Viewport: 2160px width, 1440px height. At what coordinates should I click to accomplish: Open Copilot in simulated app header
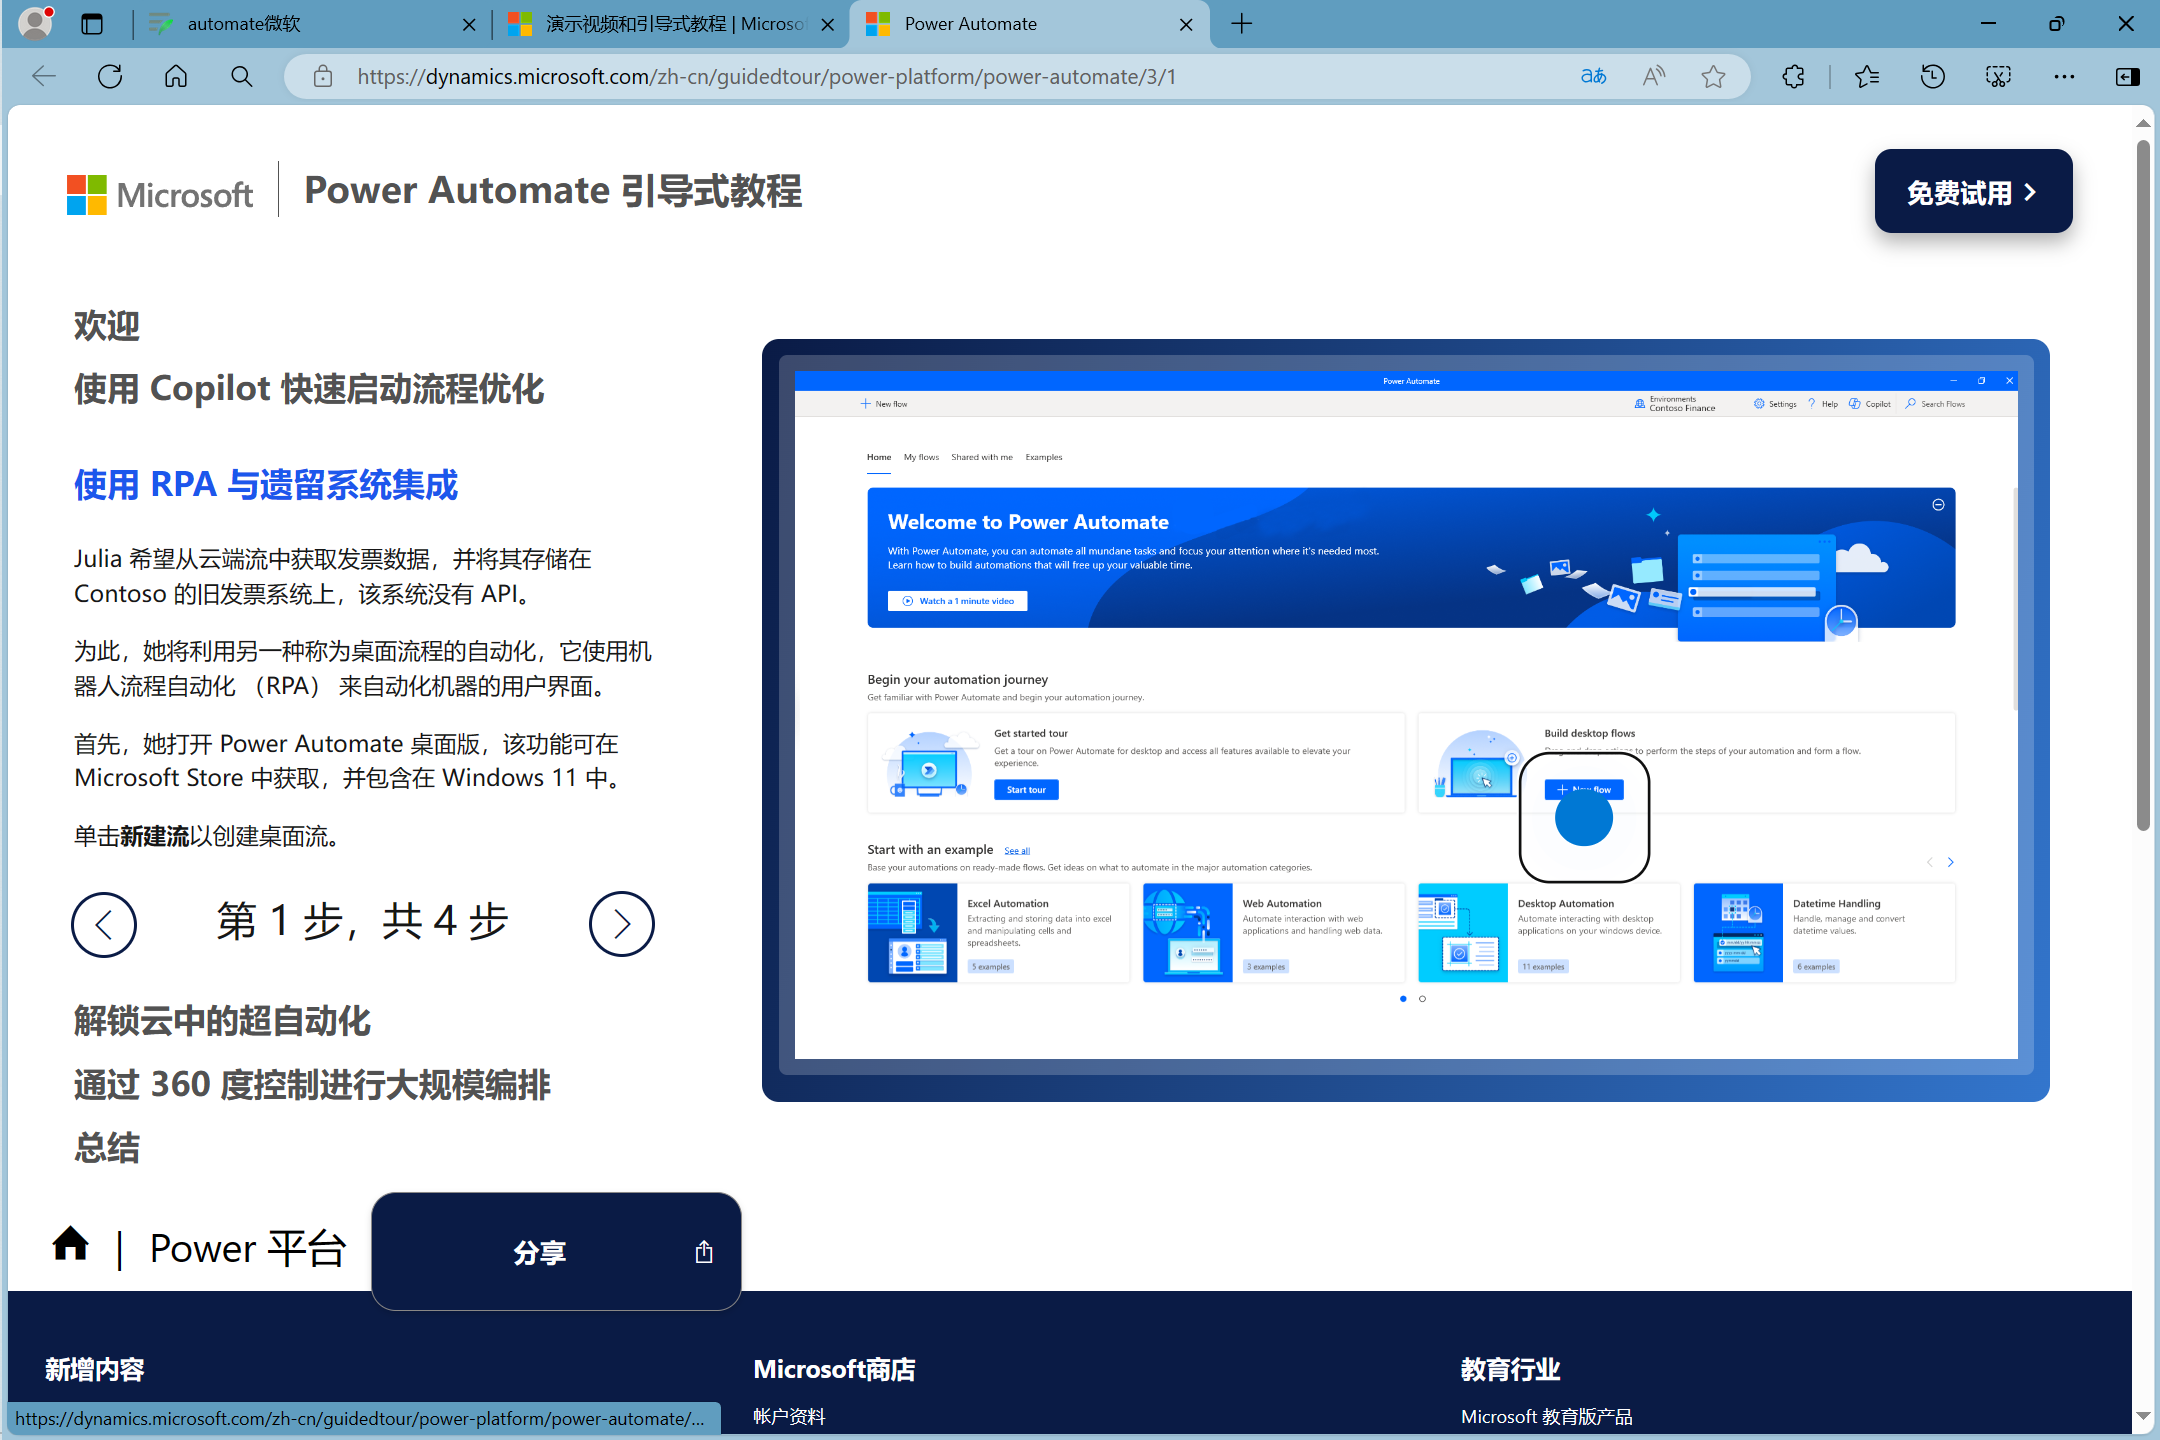pos(1869,404)
